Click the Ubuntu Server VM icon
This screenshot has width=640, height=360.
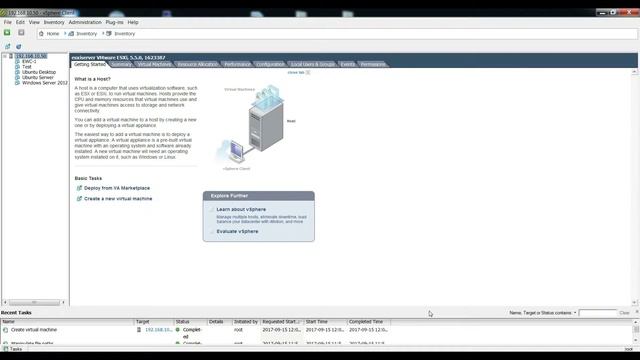(x=17, y=77)
